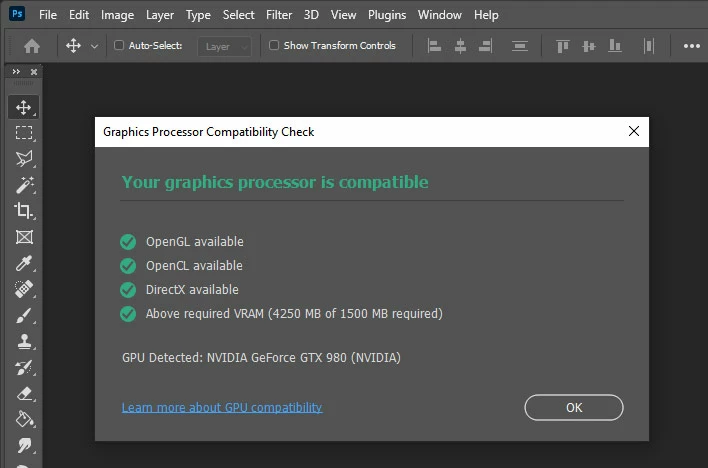Select the Eyedropper tool
708x468 pixels.
click(x=23, y=263)
